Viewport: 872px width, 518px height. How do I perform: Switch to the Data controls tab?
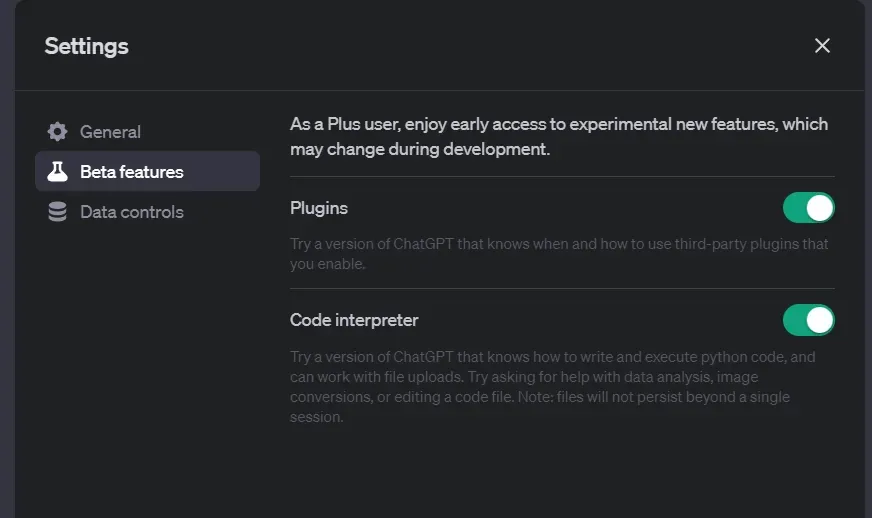[132, 212]
